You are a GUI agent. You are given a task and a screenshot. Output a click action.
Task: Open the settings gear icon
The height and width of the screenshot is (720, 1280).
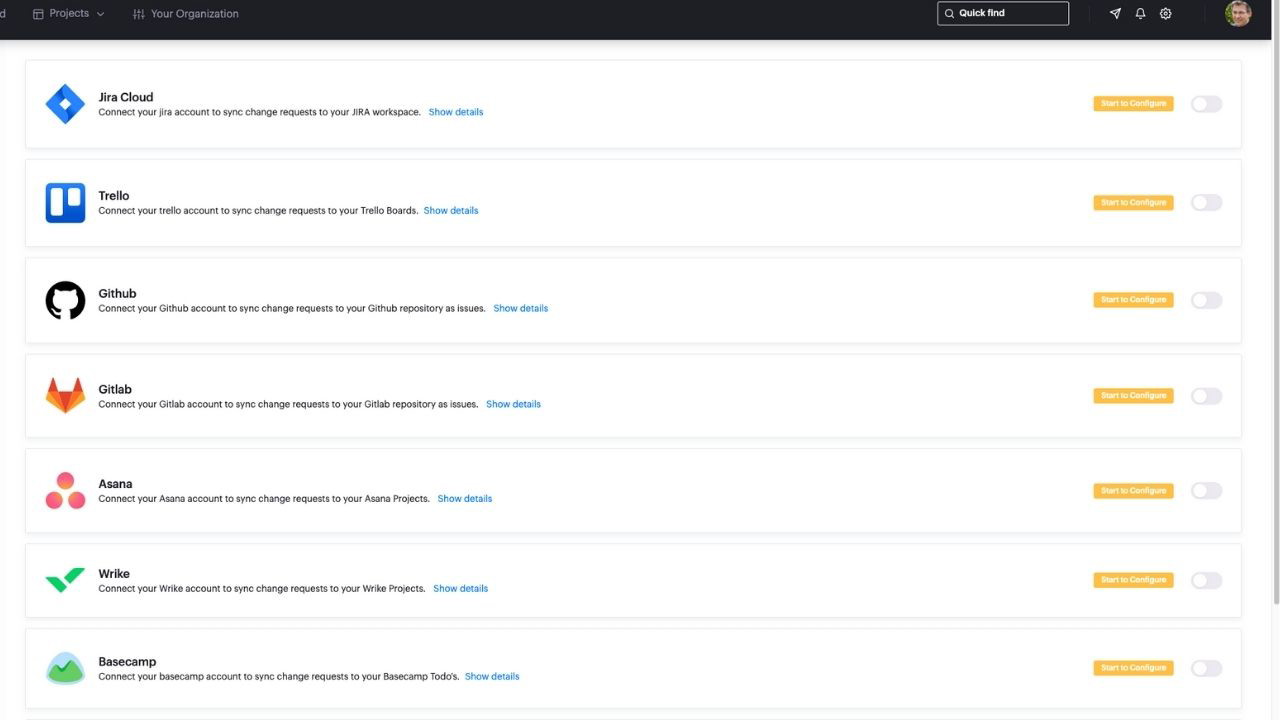click(1165, 14)
